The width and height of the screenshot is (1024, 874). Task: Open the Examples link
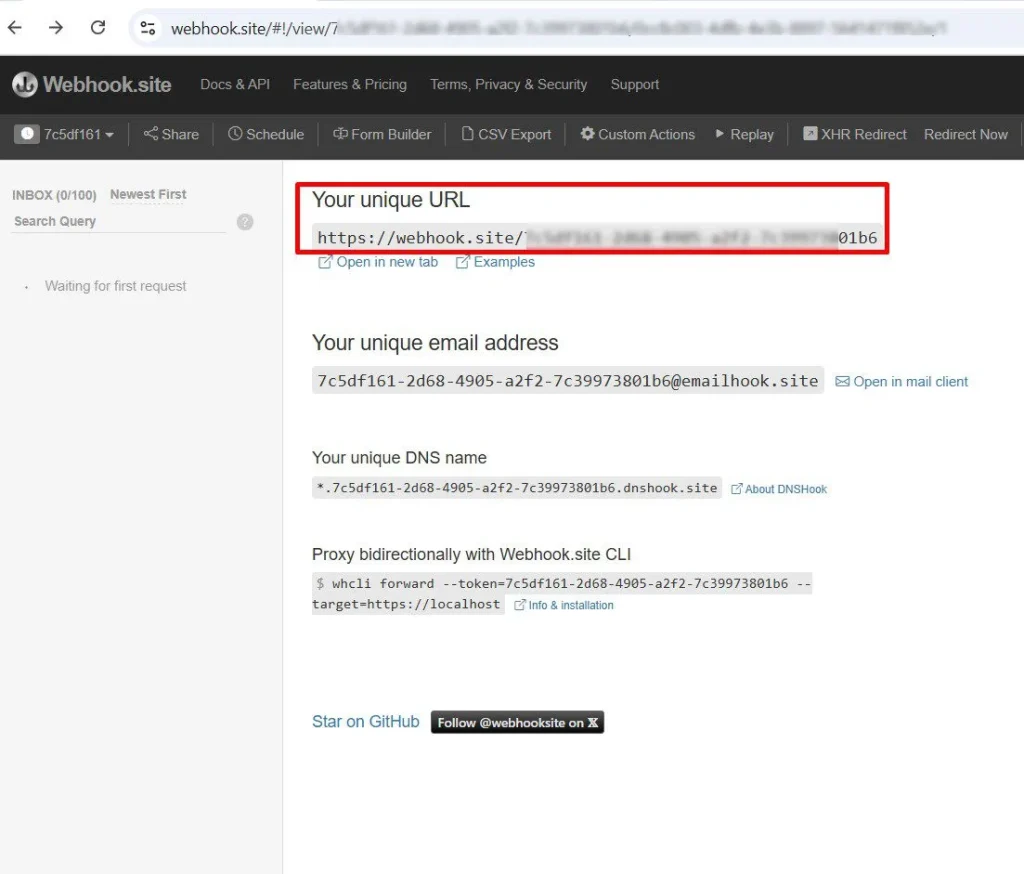495,262
